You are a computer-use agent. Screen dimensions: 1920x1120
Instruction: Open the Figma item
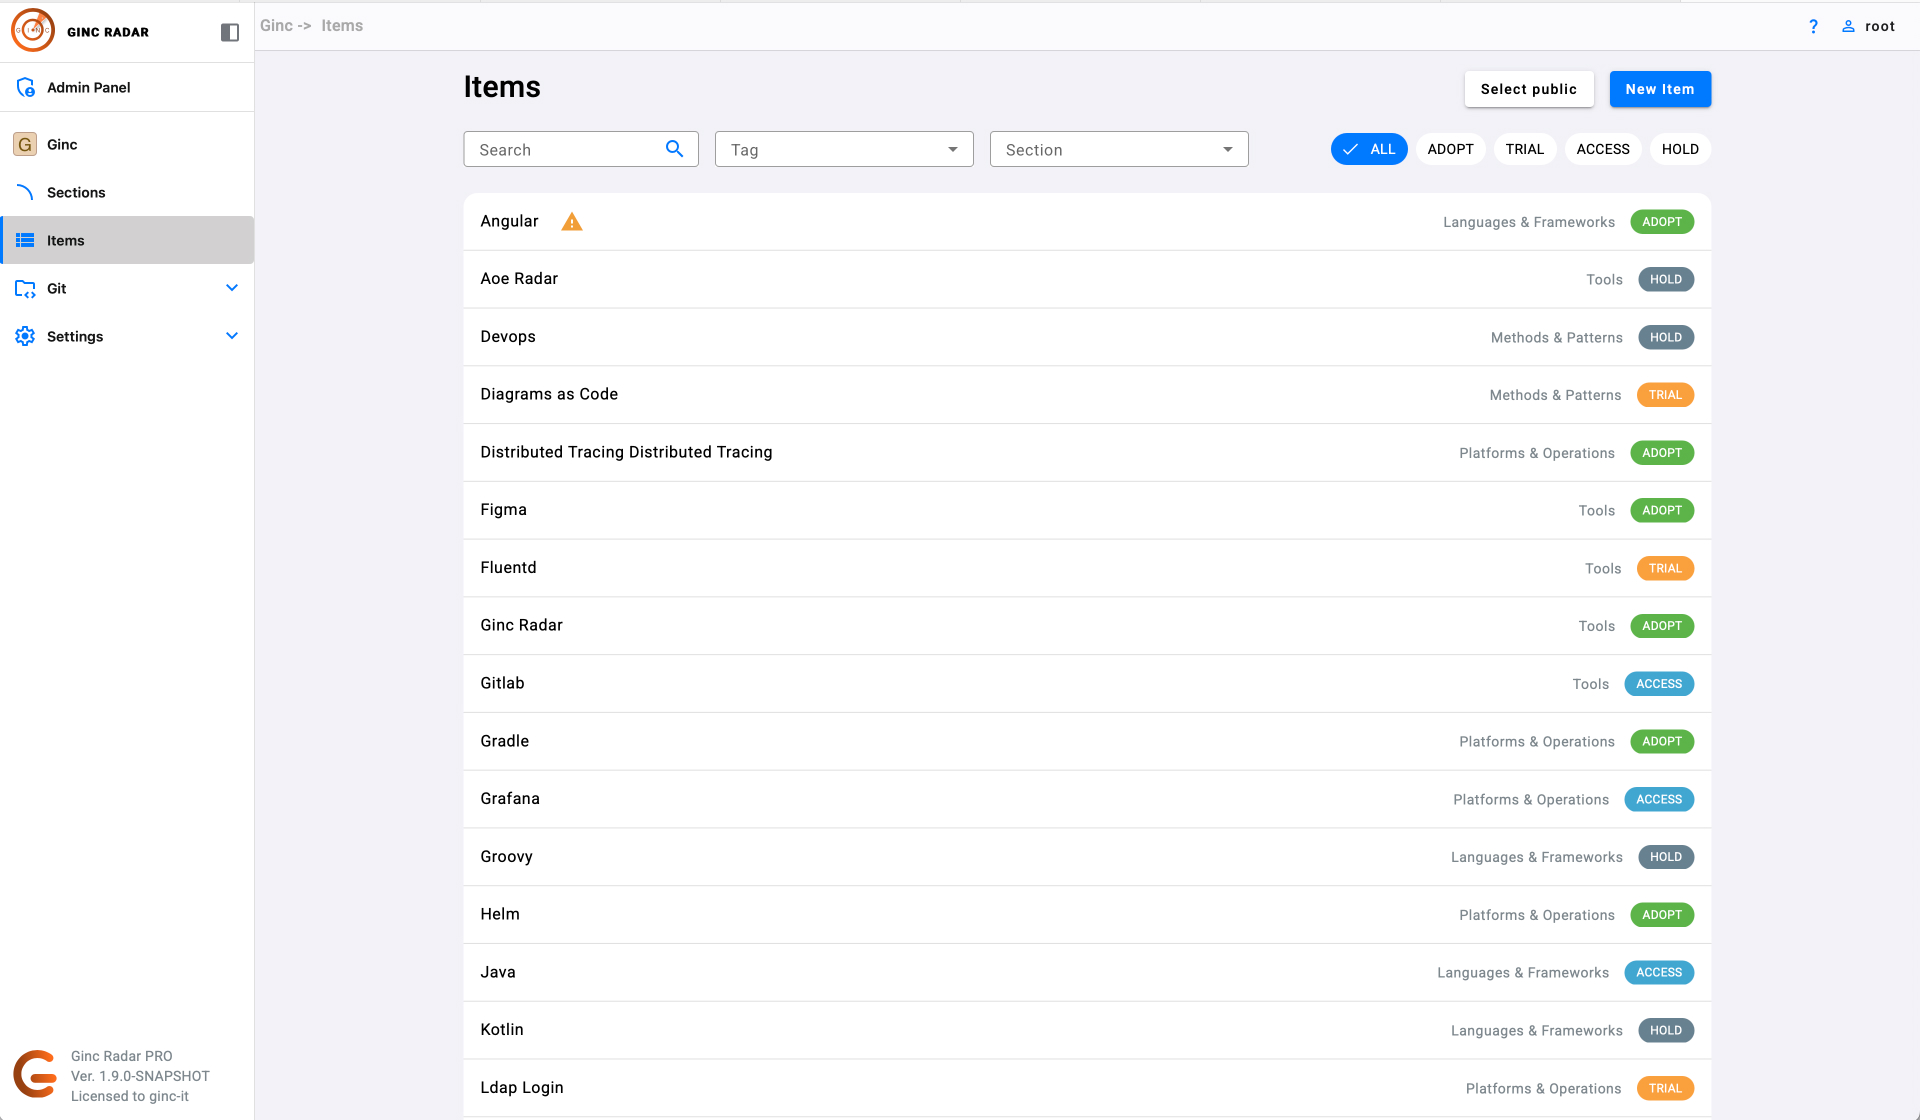point(1087,510)
